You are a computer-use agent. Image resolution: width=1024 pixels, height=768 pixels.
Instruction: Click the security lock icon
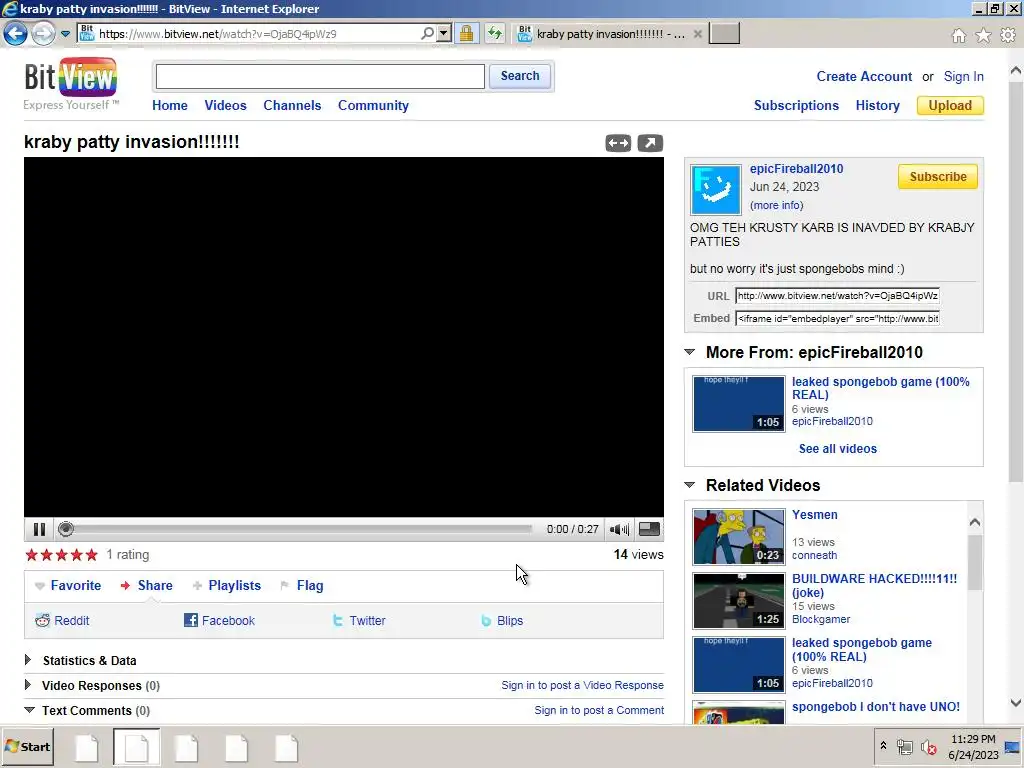pos(466,33)
